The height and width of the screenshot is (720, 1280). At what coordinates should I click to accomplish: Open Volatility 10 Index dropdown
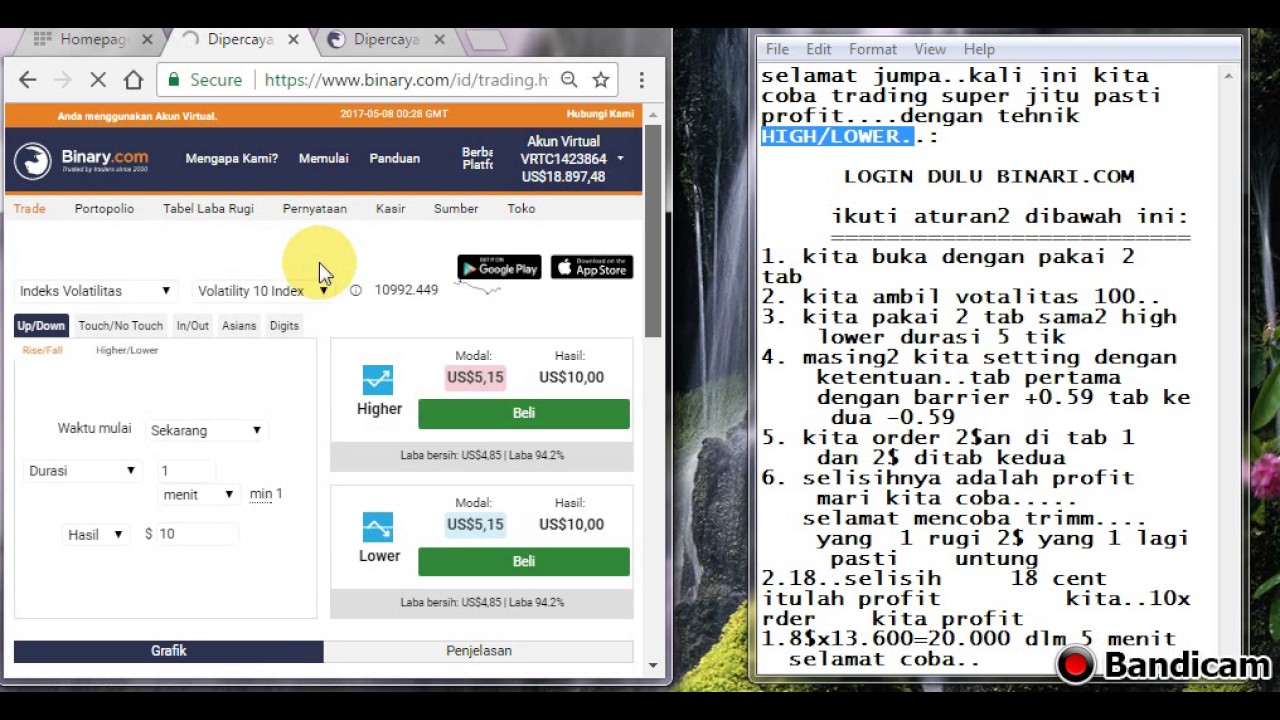click(x=263, y=291)
